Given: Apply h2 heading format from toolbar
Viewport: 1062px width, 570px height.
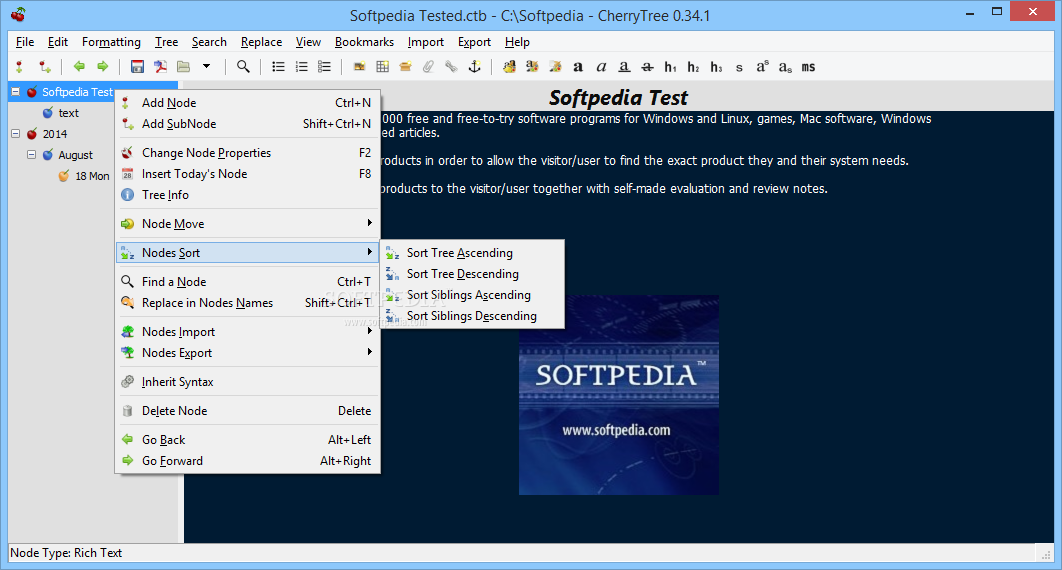Looking at the screenshot, I should 694,66.
